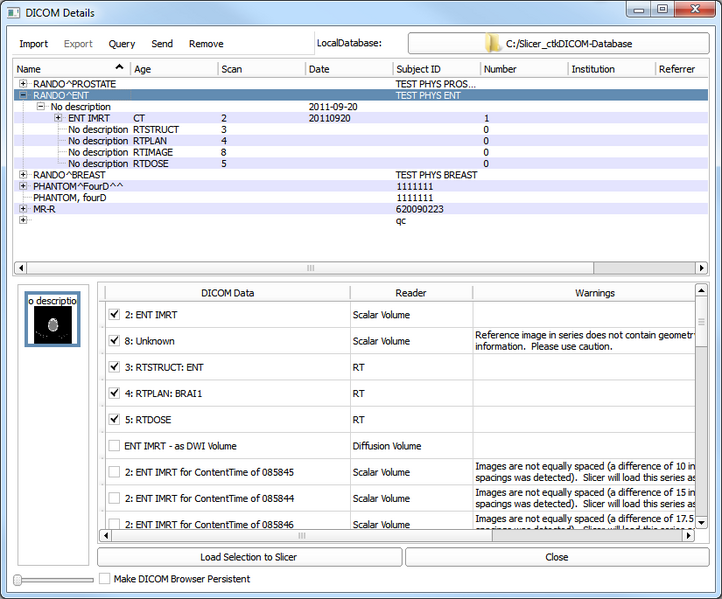Click the folder icon for the database directory
The width and height of the screenshot is (722, 599).
493,43
